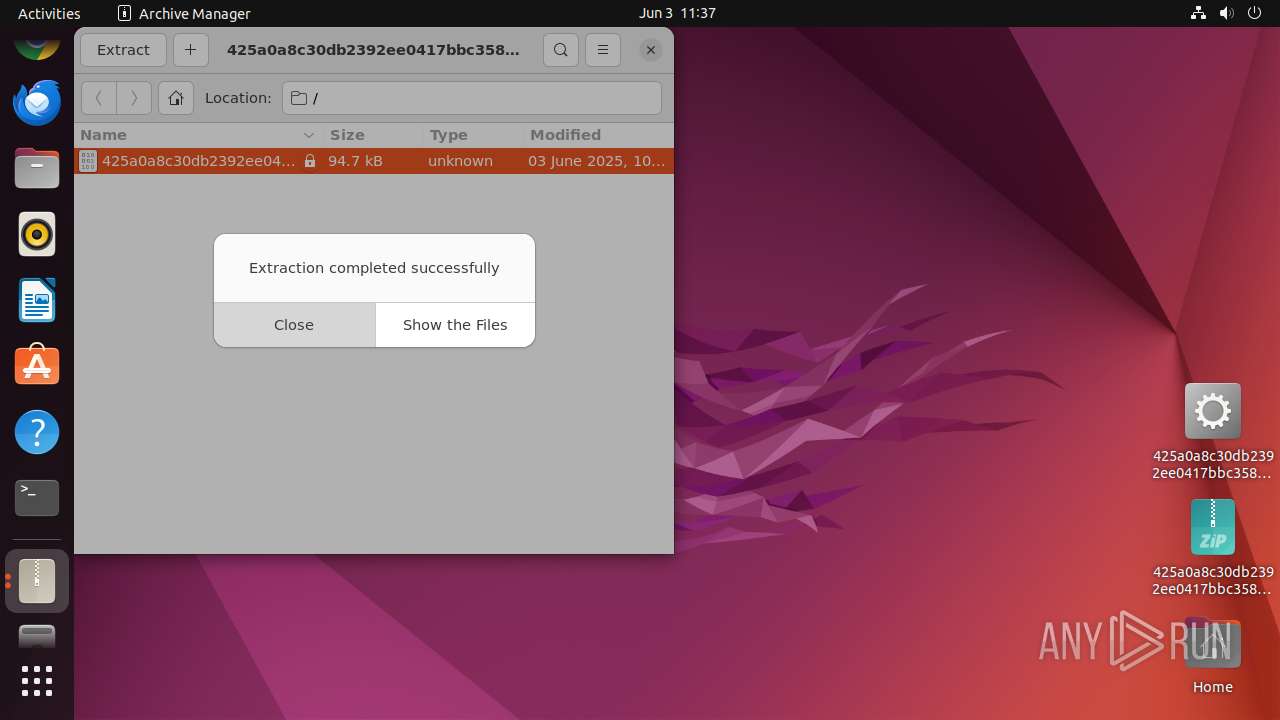The image size is (1280, 720).
Task: Launch LibreOffice Writer from the dock
Action: click(x=37, y=300)
